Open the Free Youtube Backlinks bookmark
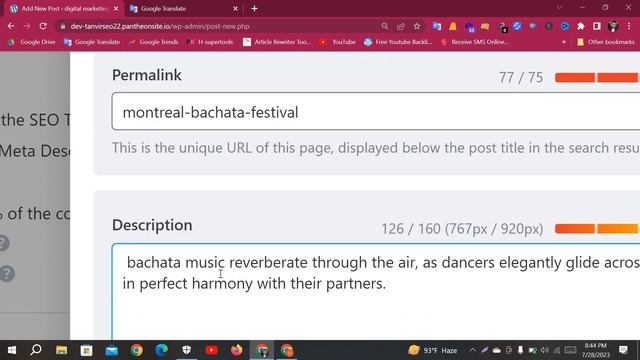The height and width of the screenshot is (360, 640). [398, 42]
